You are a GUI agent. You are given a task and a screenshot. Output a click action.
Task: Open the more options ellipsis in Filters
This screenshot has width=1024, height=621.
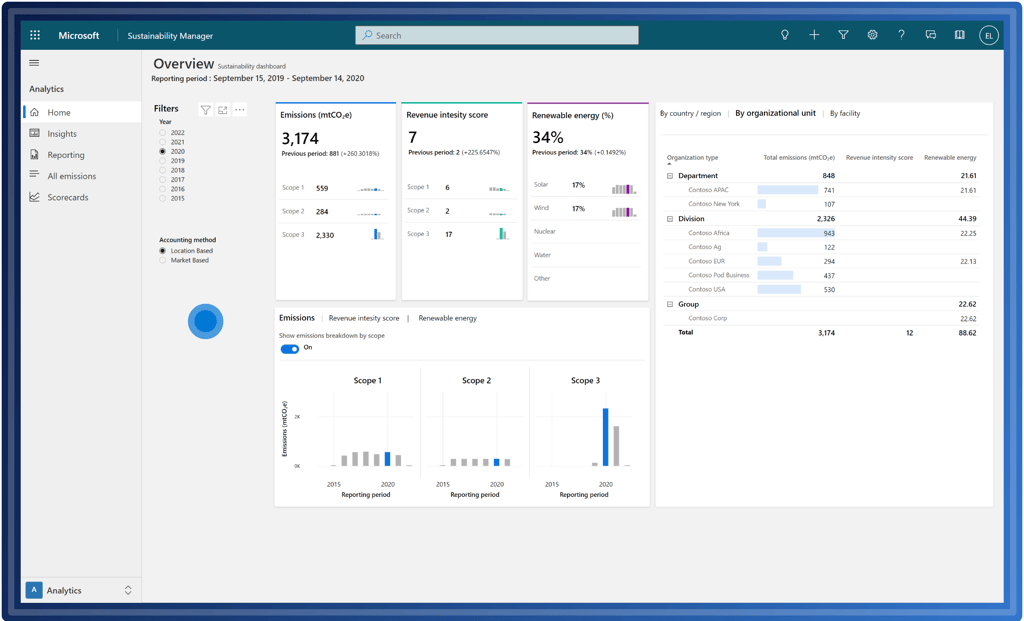point(240,110)
